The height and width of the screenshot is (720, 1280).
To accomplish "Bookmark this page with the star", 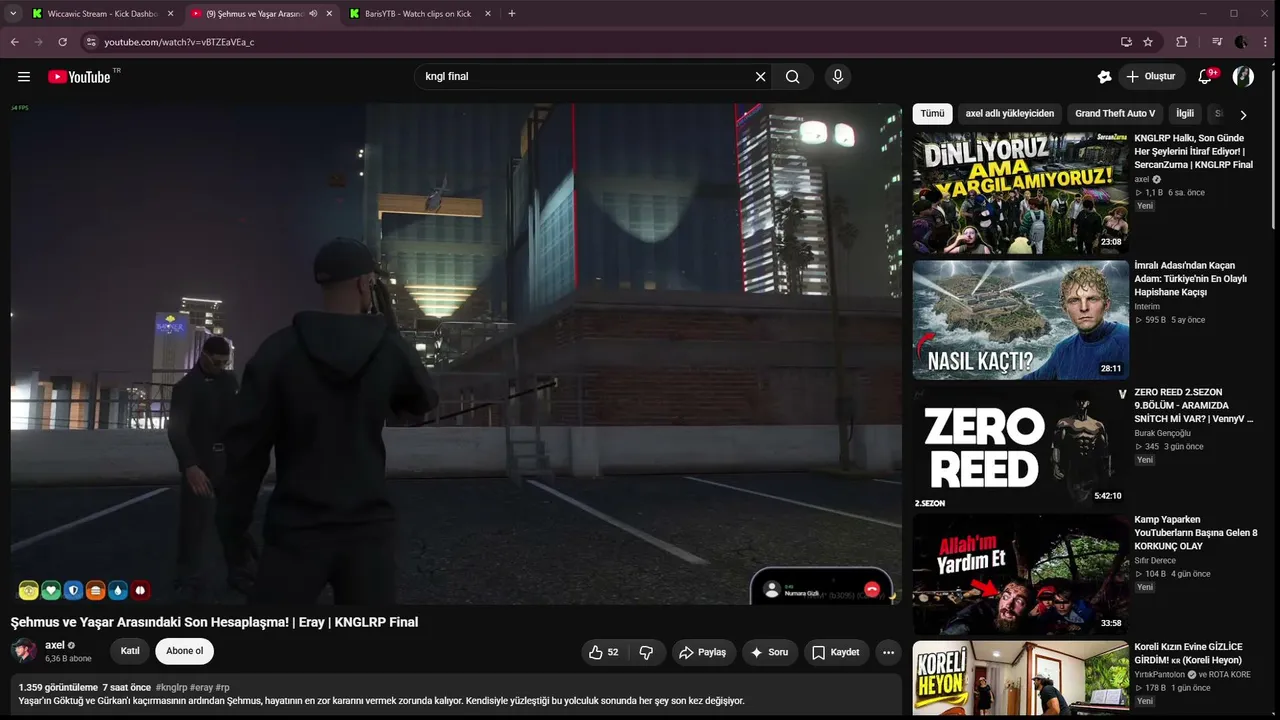I will coord(1148,42).
